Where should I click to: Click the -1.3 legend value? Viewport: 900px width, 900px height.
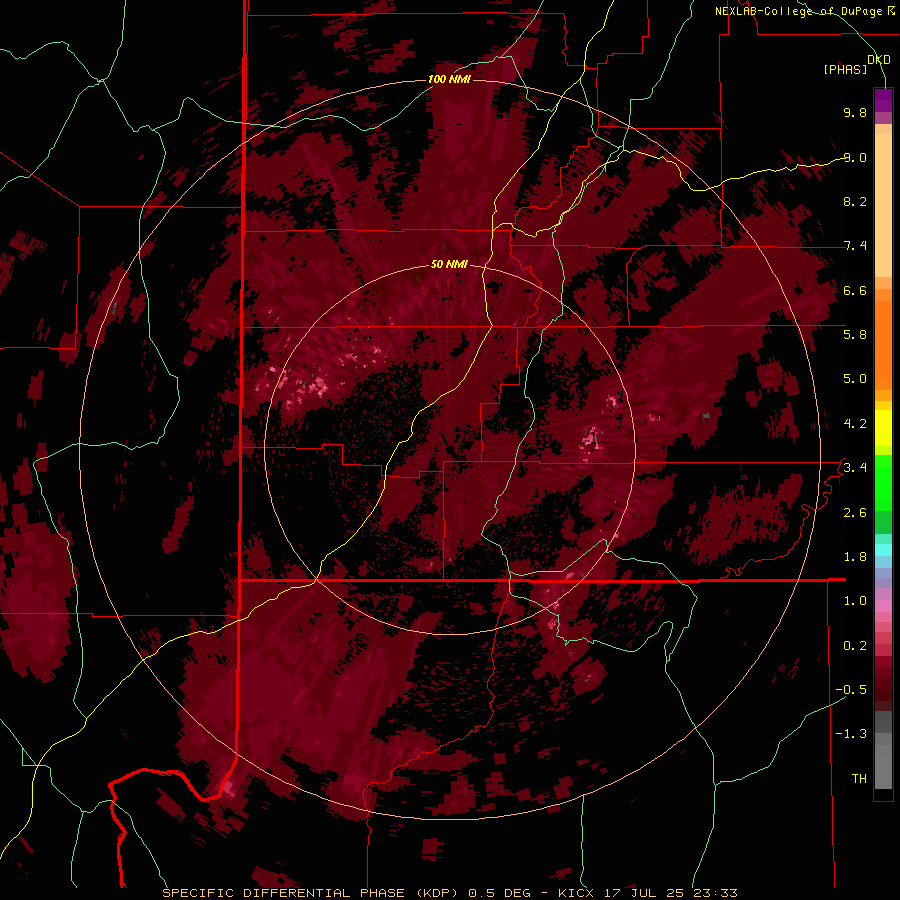851,734
